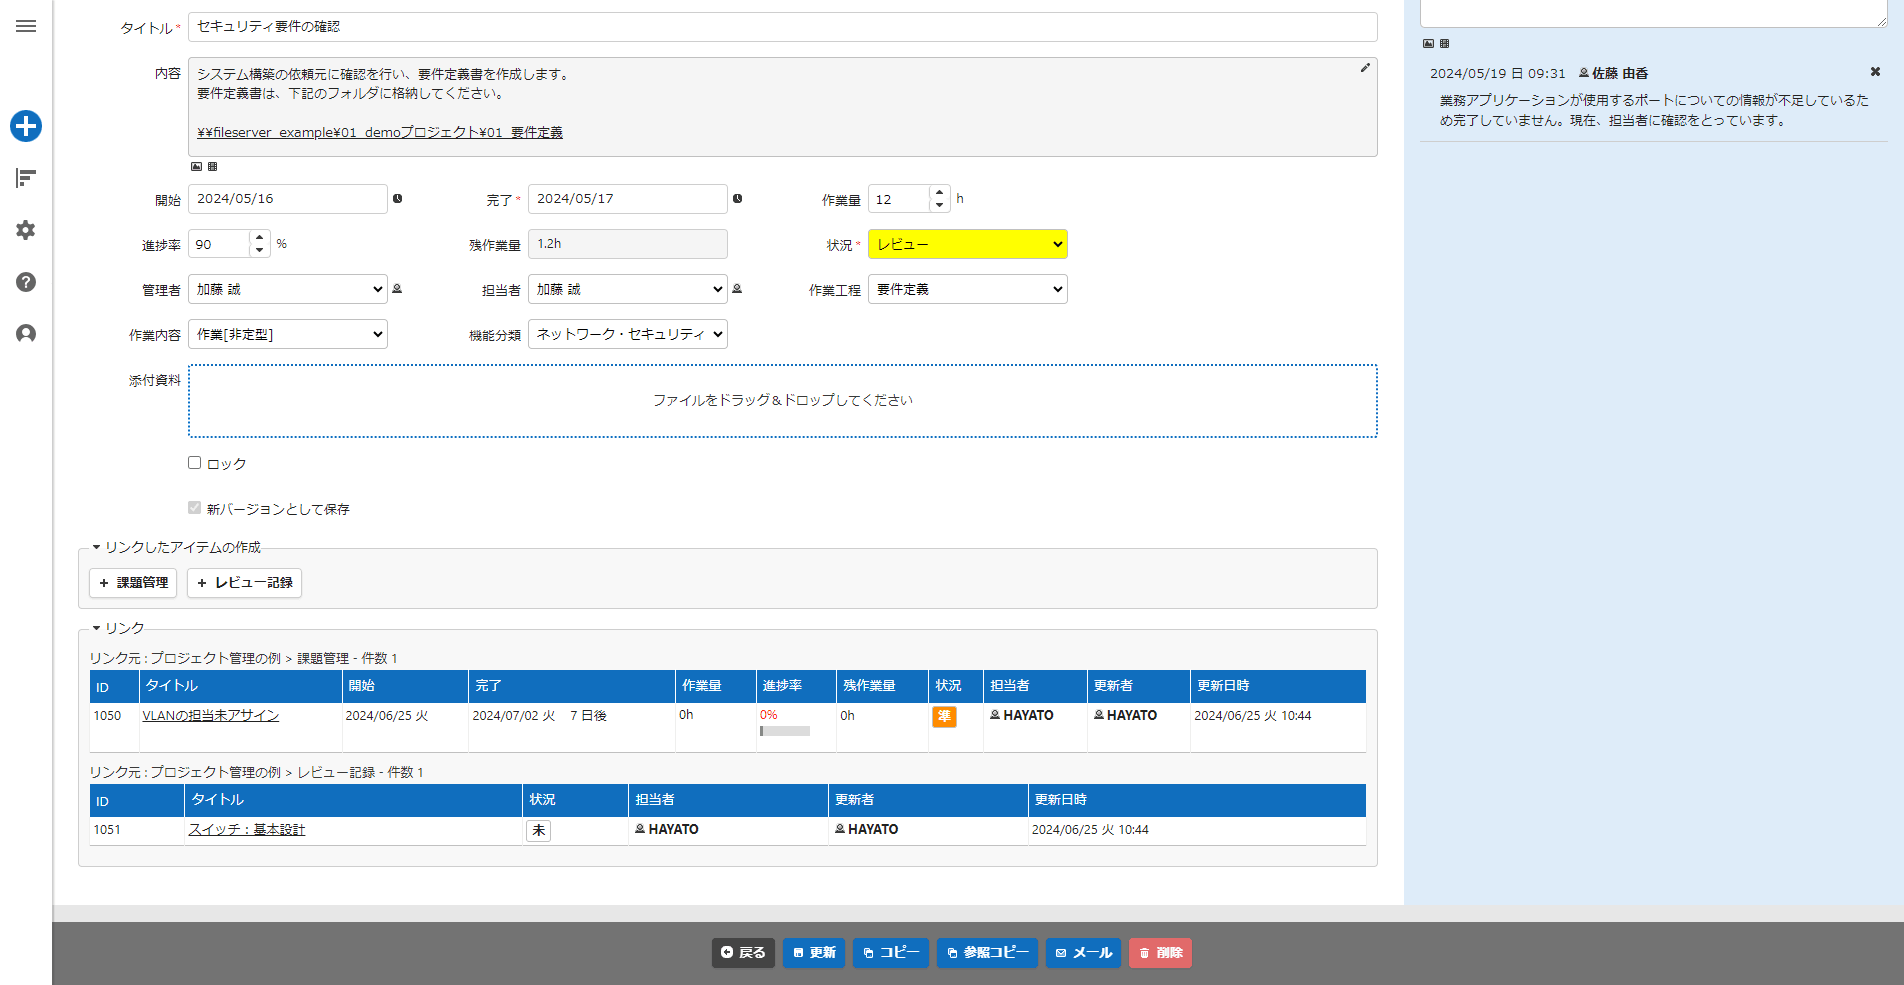Click the pencil edit icon in 内容 box
Screen dimensions: 1904x985
[1365, 68]
